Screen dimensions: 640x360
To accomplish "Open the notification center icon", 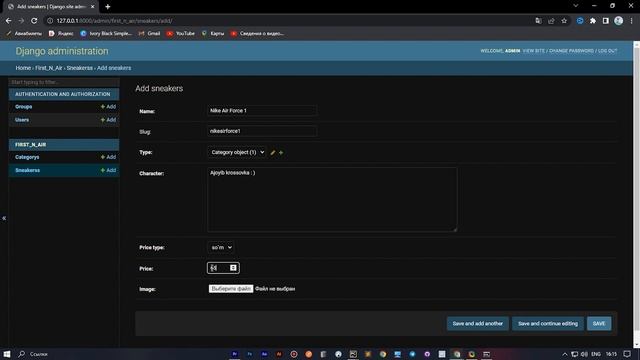I will [x=627, y=354].
